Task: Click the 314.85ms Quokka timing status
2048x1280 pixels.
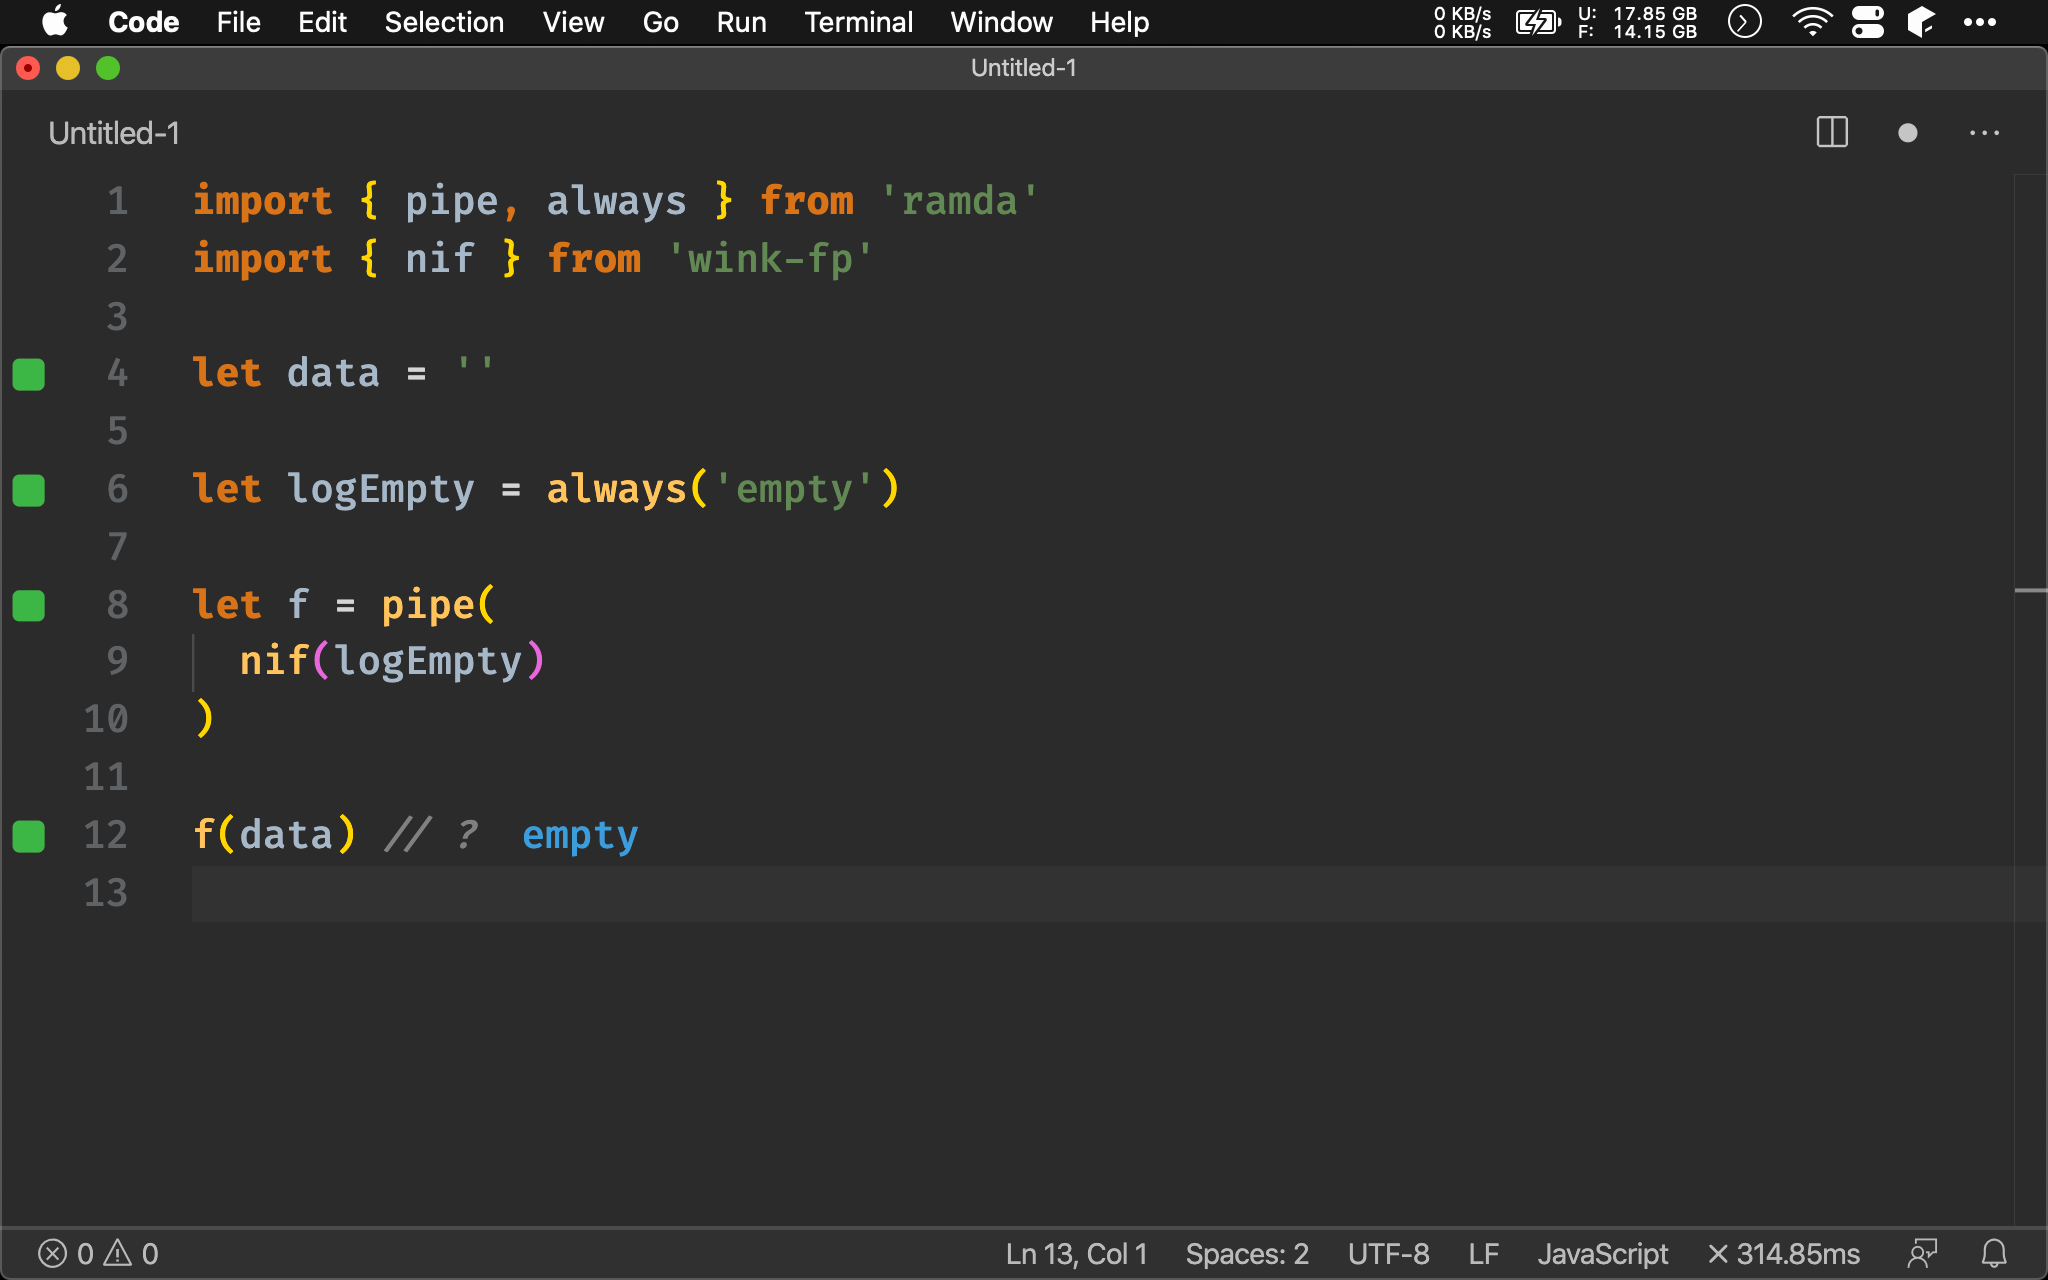Action: click(1783, 1254)
